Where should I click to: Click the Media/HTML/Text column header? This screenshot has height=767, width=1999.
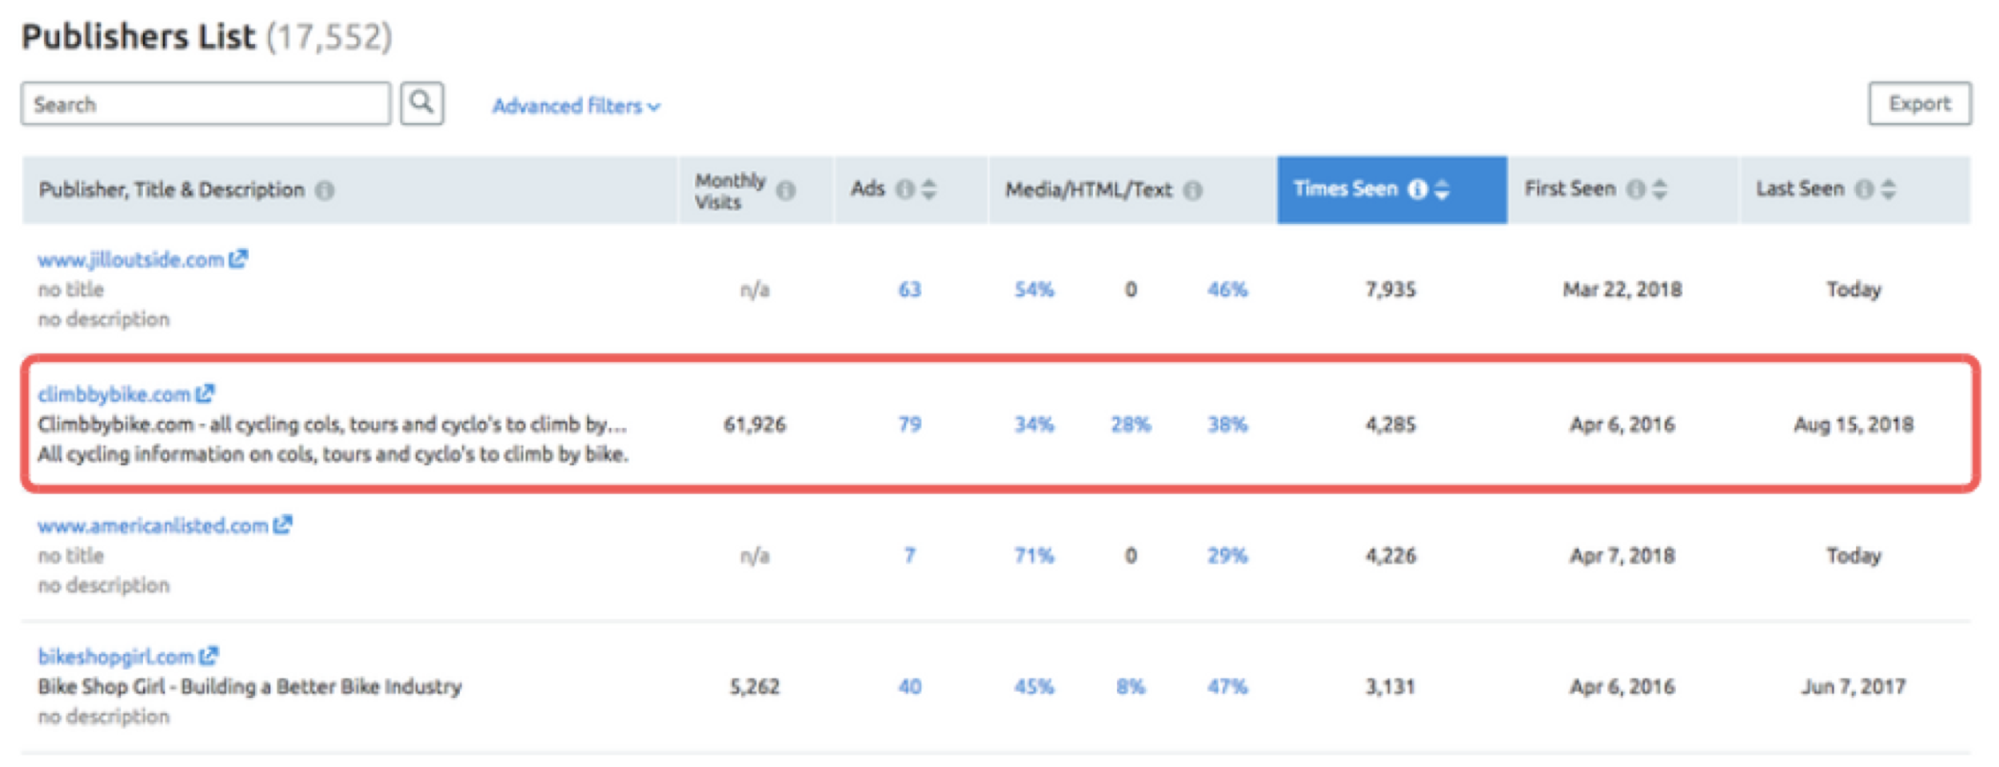[1132, 190]
